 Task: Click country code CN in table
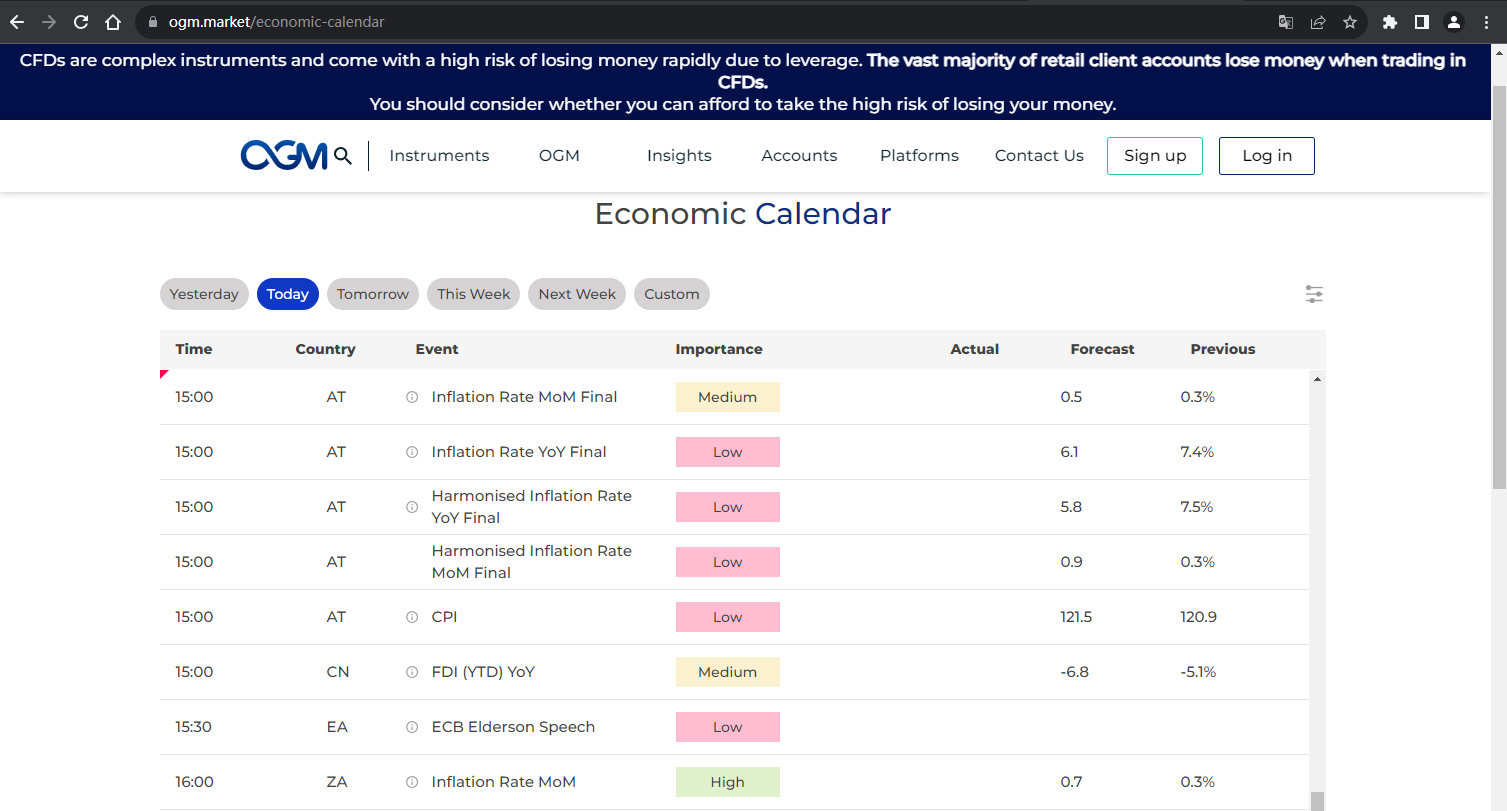(338, 672)
